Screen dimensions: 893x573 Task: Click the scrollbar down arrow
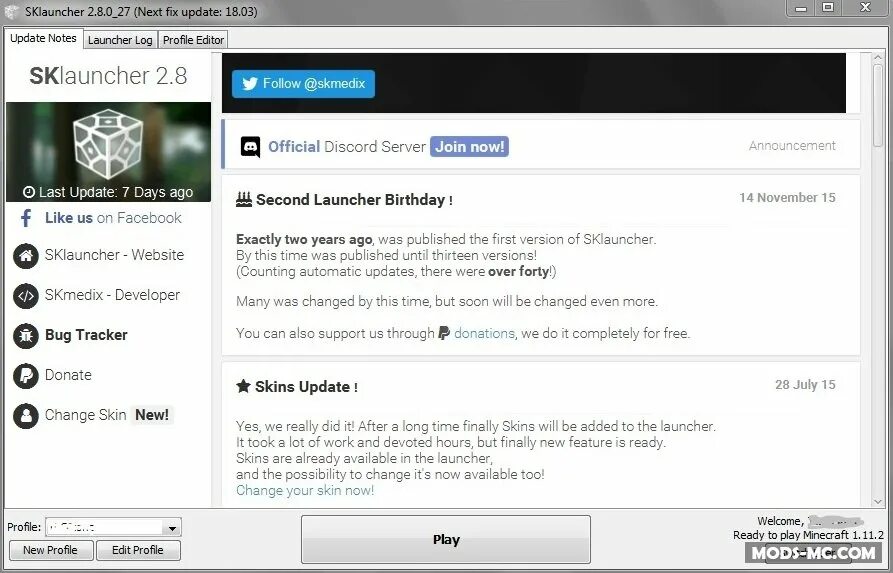[x=878, y=501]
